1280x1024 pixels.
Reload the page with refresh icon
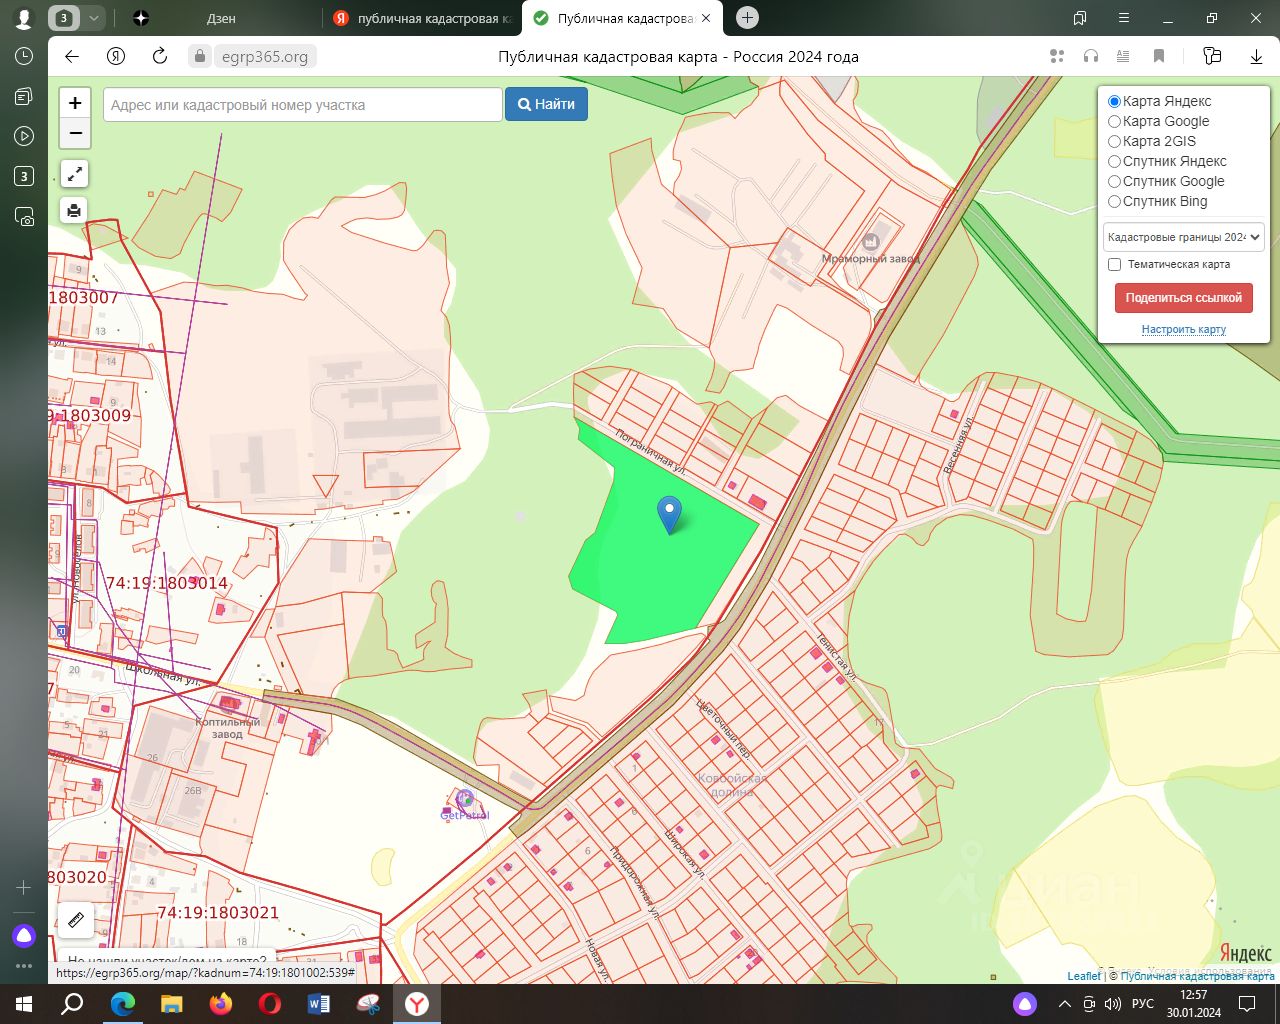point(160,56)
